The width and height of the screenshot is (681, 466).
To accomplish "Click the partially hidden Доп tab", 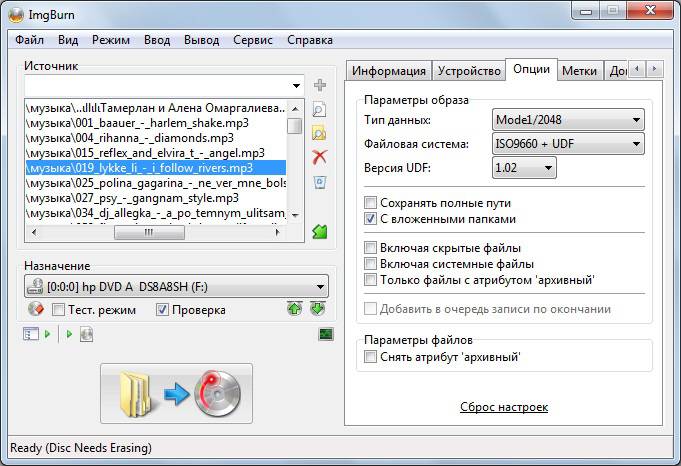I will click(617, 71).
